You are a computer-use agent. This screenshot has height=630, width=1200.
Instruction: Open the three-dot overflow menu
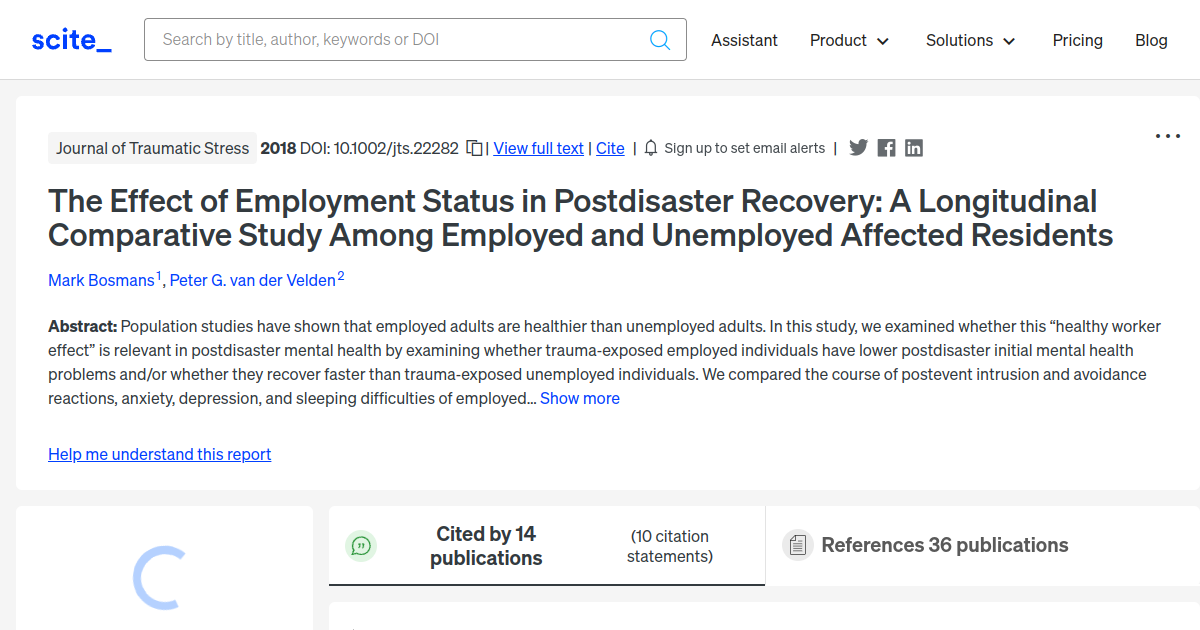(1167, 135)
